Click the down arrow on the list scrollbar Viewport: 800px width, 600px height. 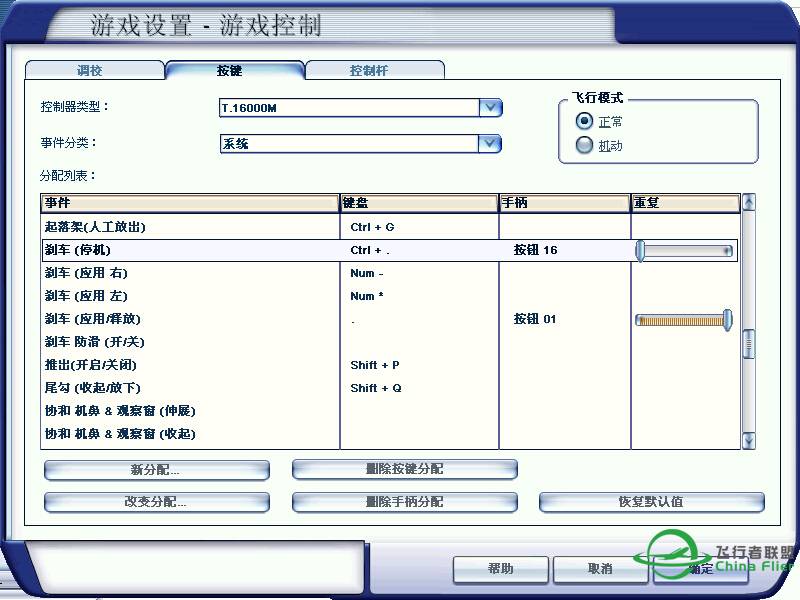(x=748, y=439)
